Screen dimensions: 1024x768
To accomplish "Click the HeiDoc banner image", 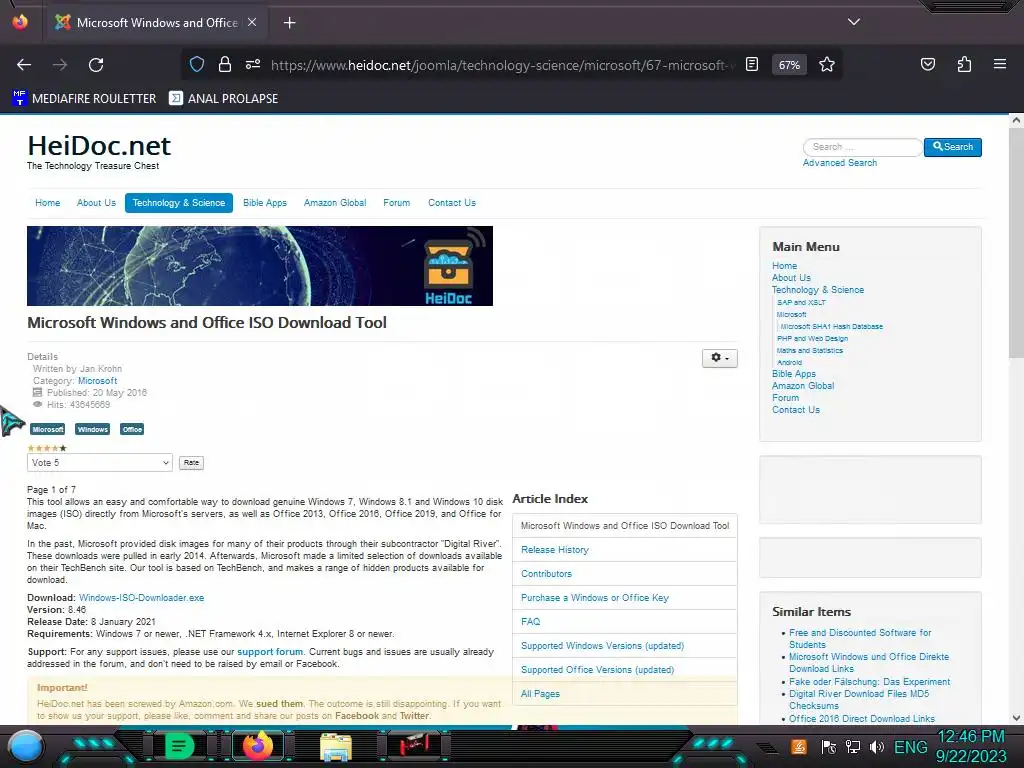I will click(x=260, y=266).
